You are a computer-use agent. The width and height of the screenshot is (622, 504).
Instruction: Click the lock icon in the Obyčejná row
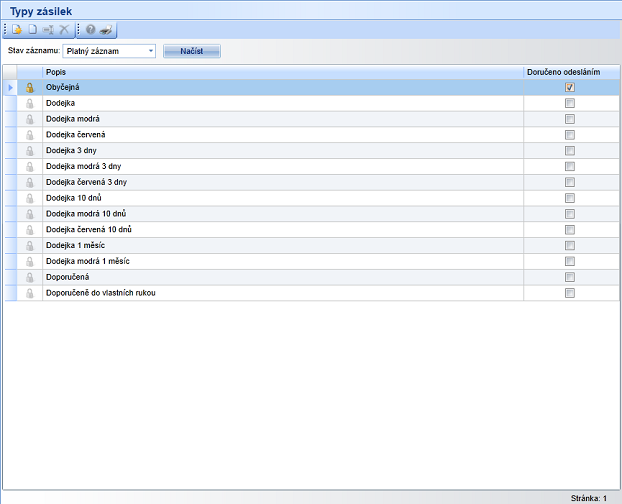point(30,88)
